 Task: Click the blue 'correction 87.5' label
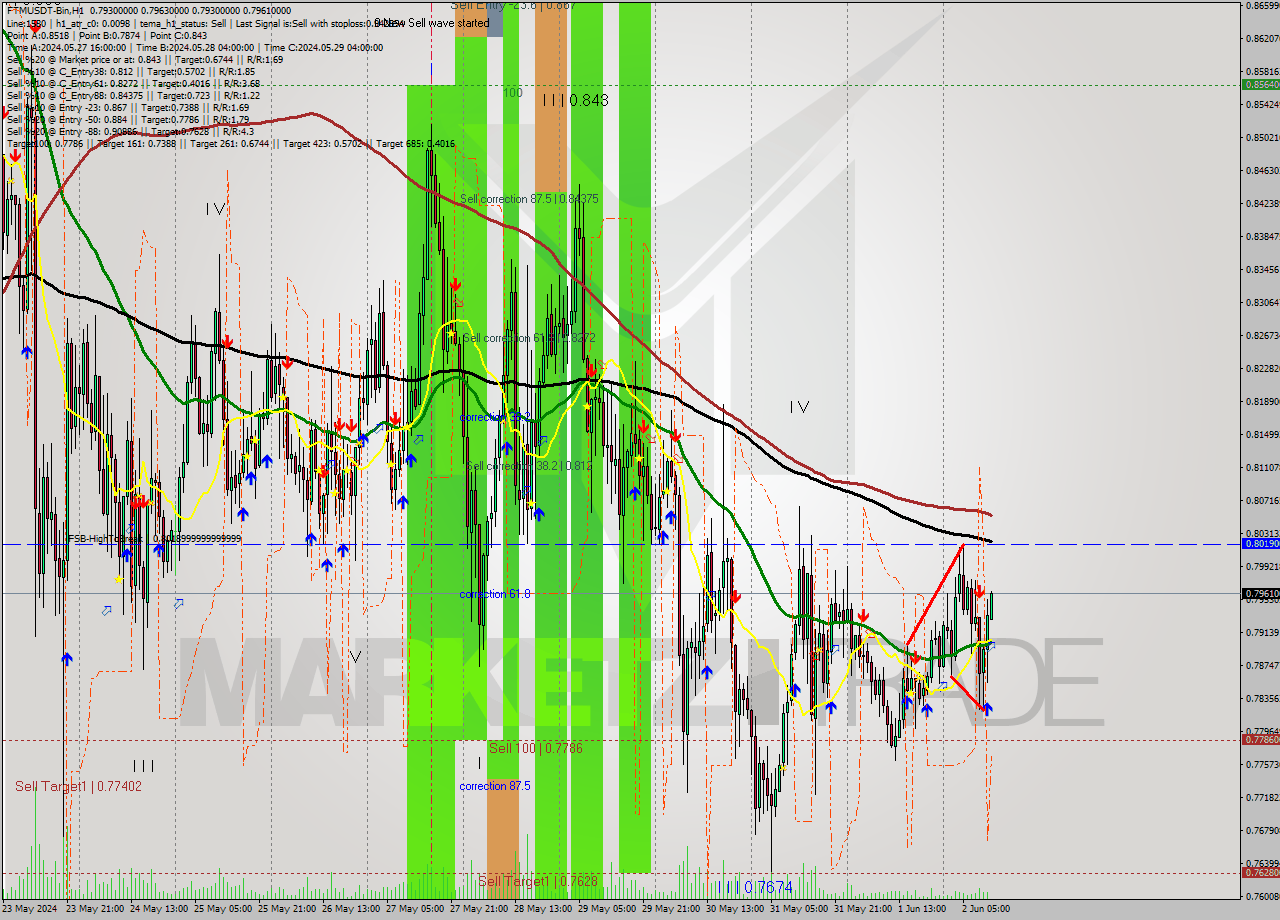pos(495,786)
